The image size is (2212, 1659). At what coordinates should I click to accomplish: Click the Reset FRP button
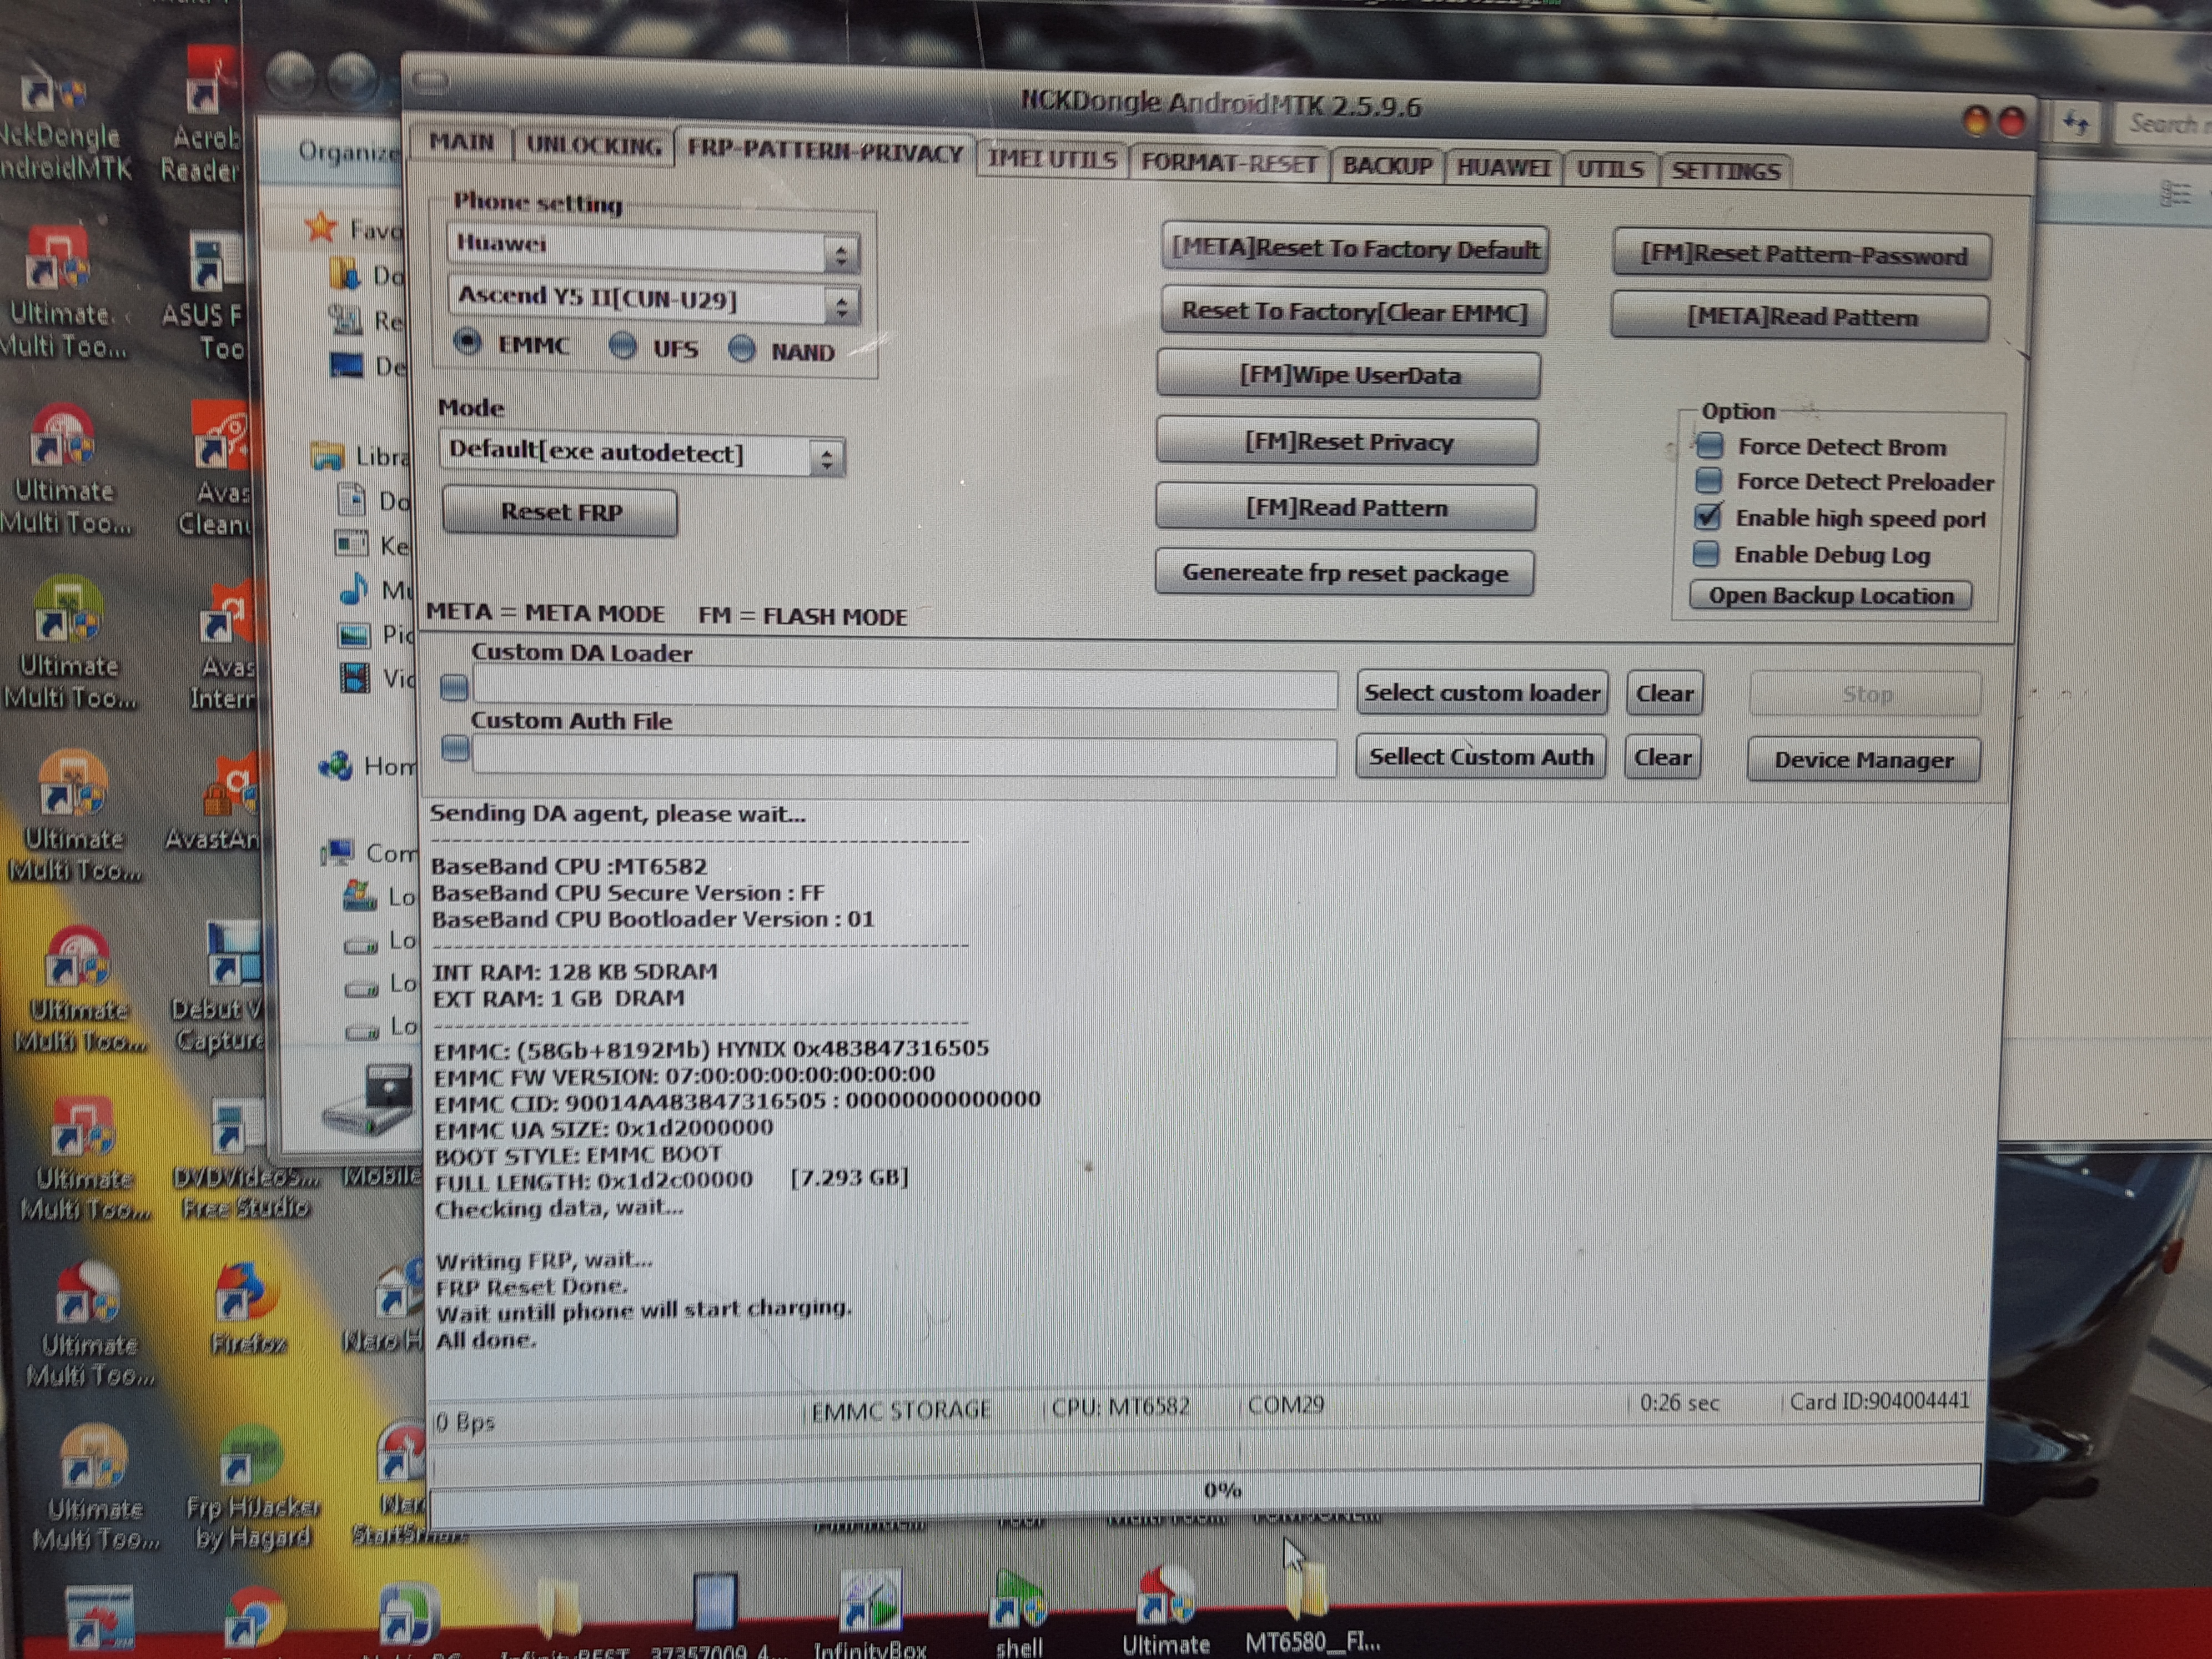[x=560, y=512]
